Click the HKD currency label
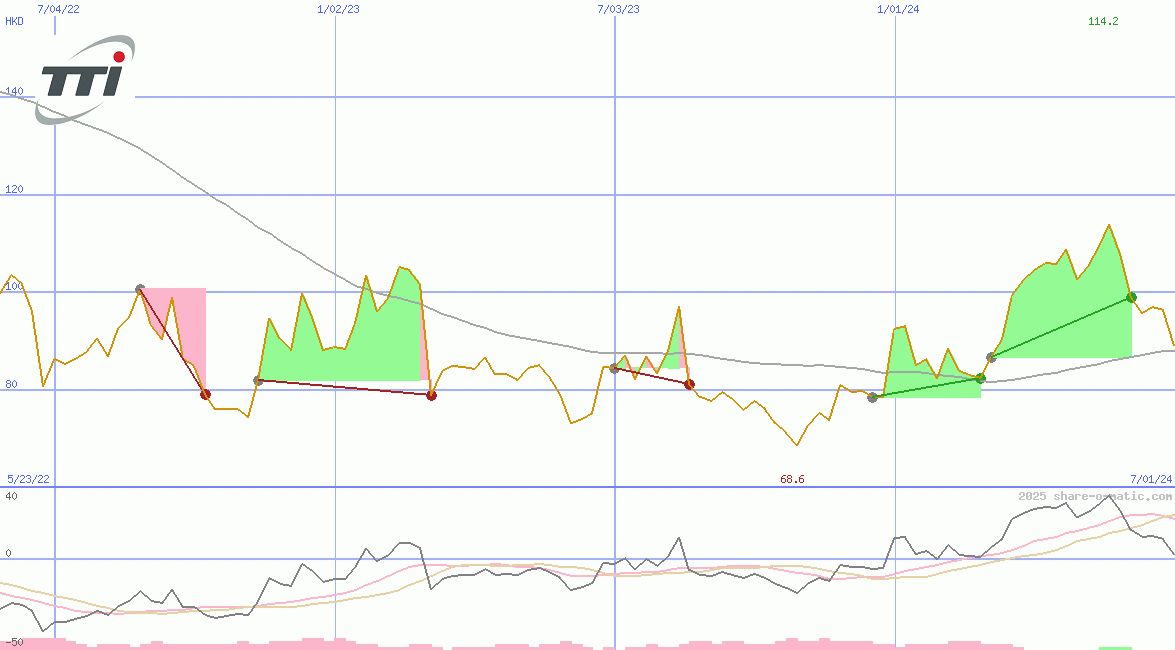 tap(14, 21)
